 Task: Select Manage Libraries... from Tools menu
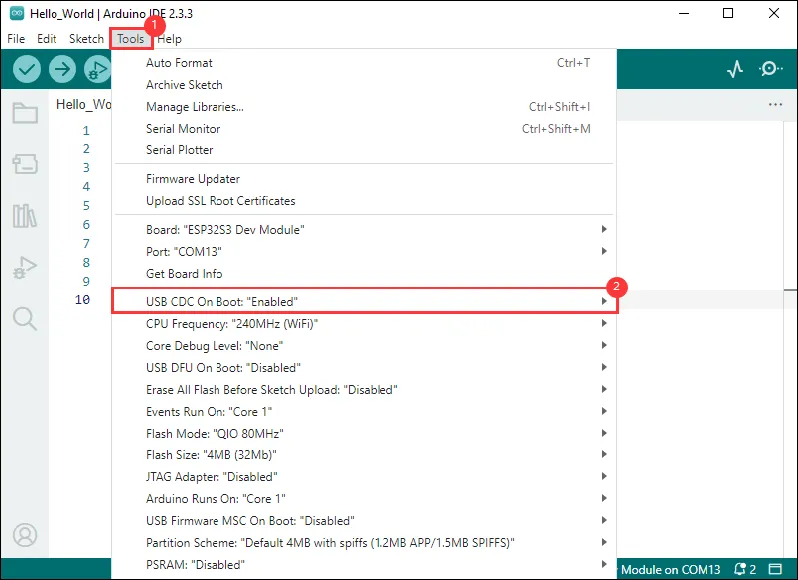(x=195, y=107)
